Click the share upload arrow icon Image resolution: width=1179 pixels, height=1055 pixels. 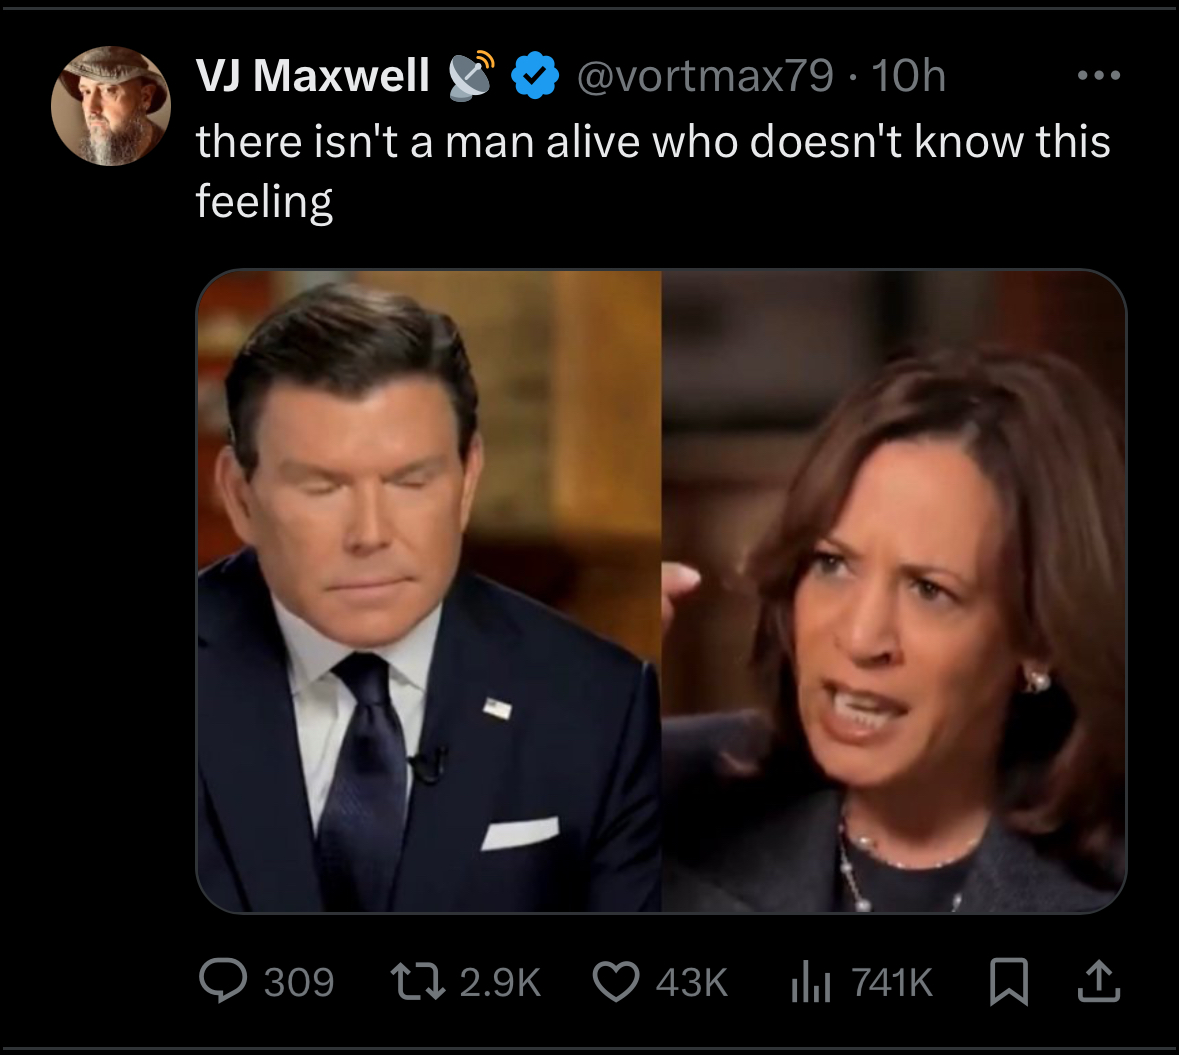(x=1097, y=982)
